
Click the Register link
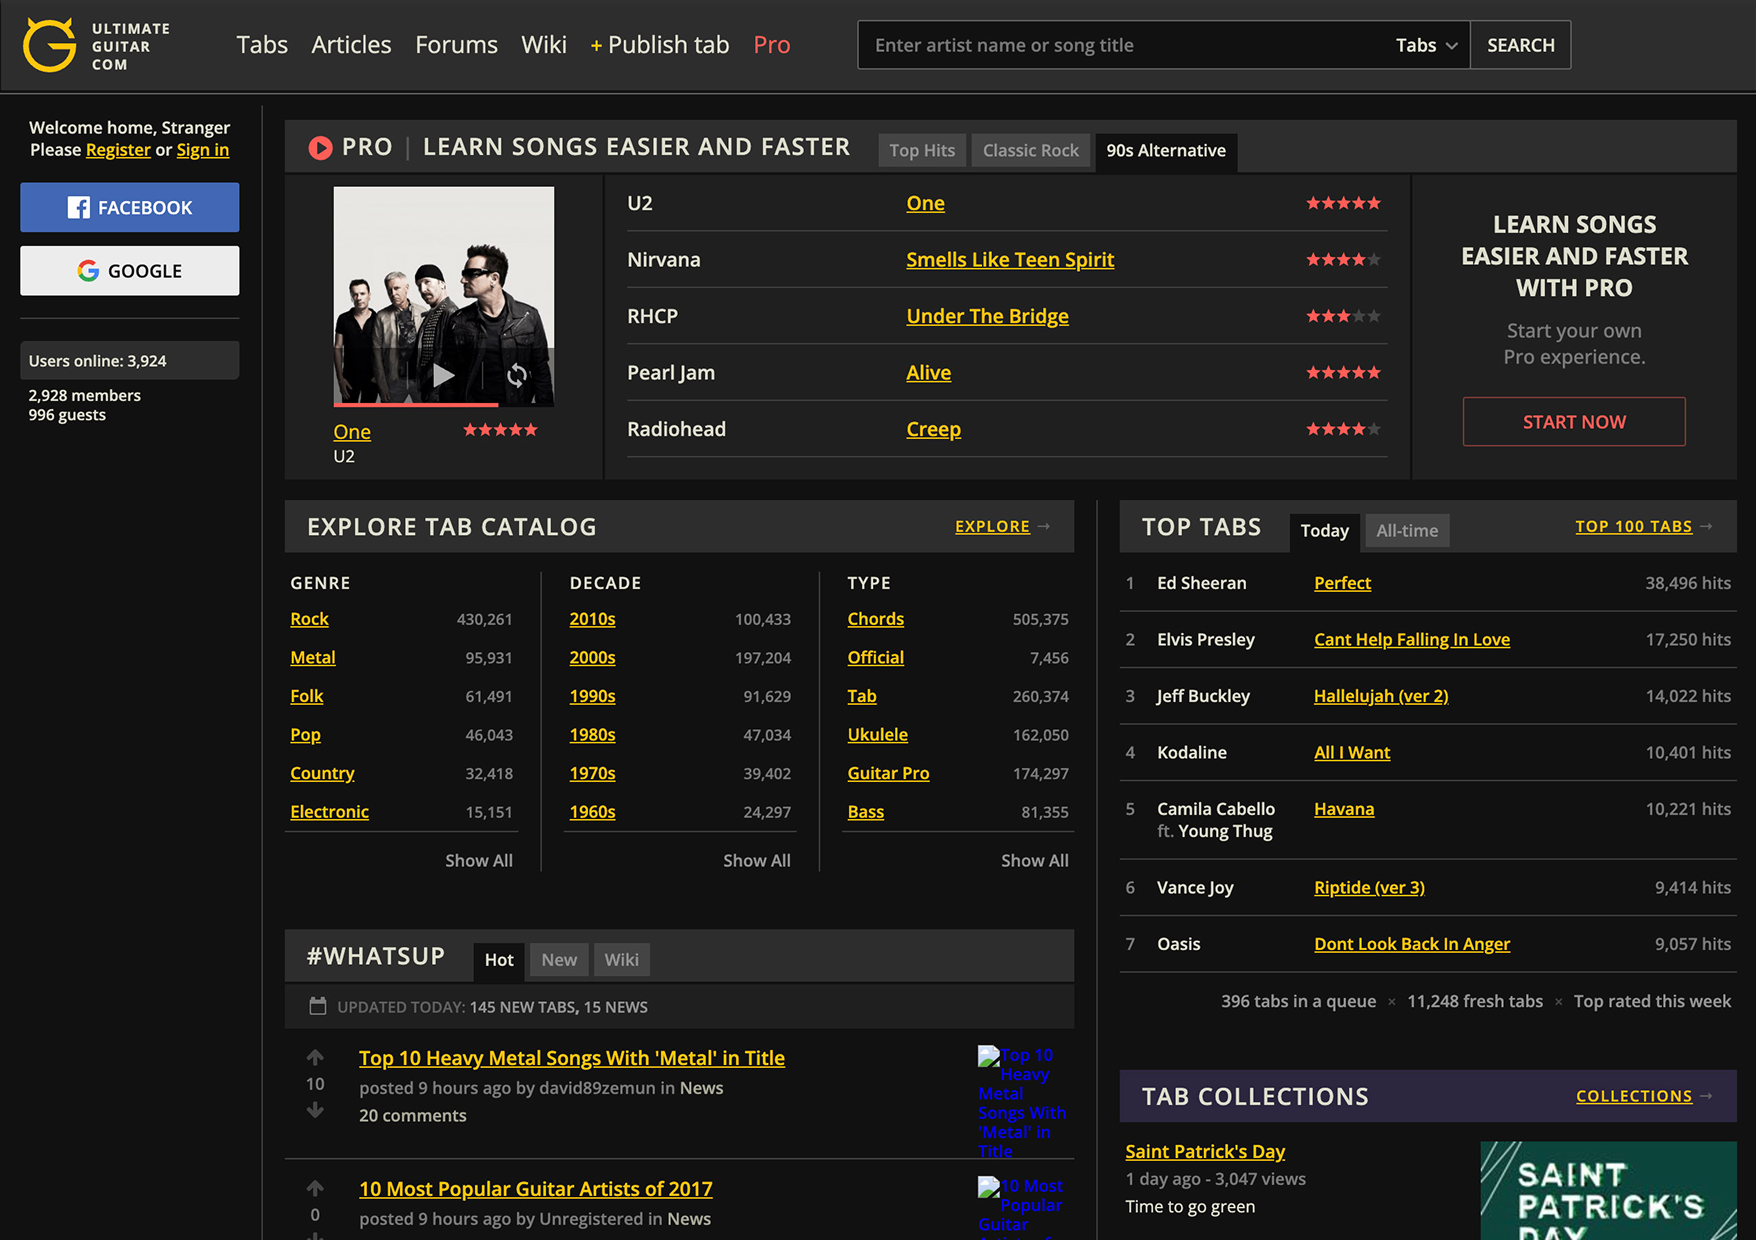pos(118,150)
